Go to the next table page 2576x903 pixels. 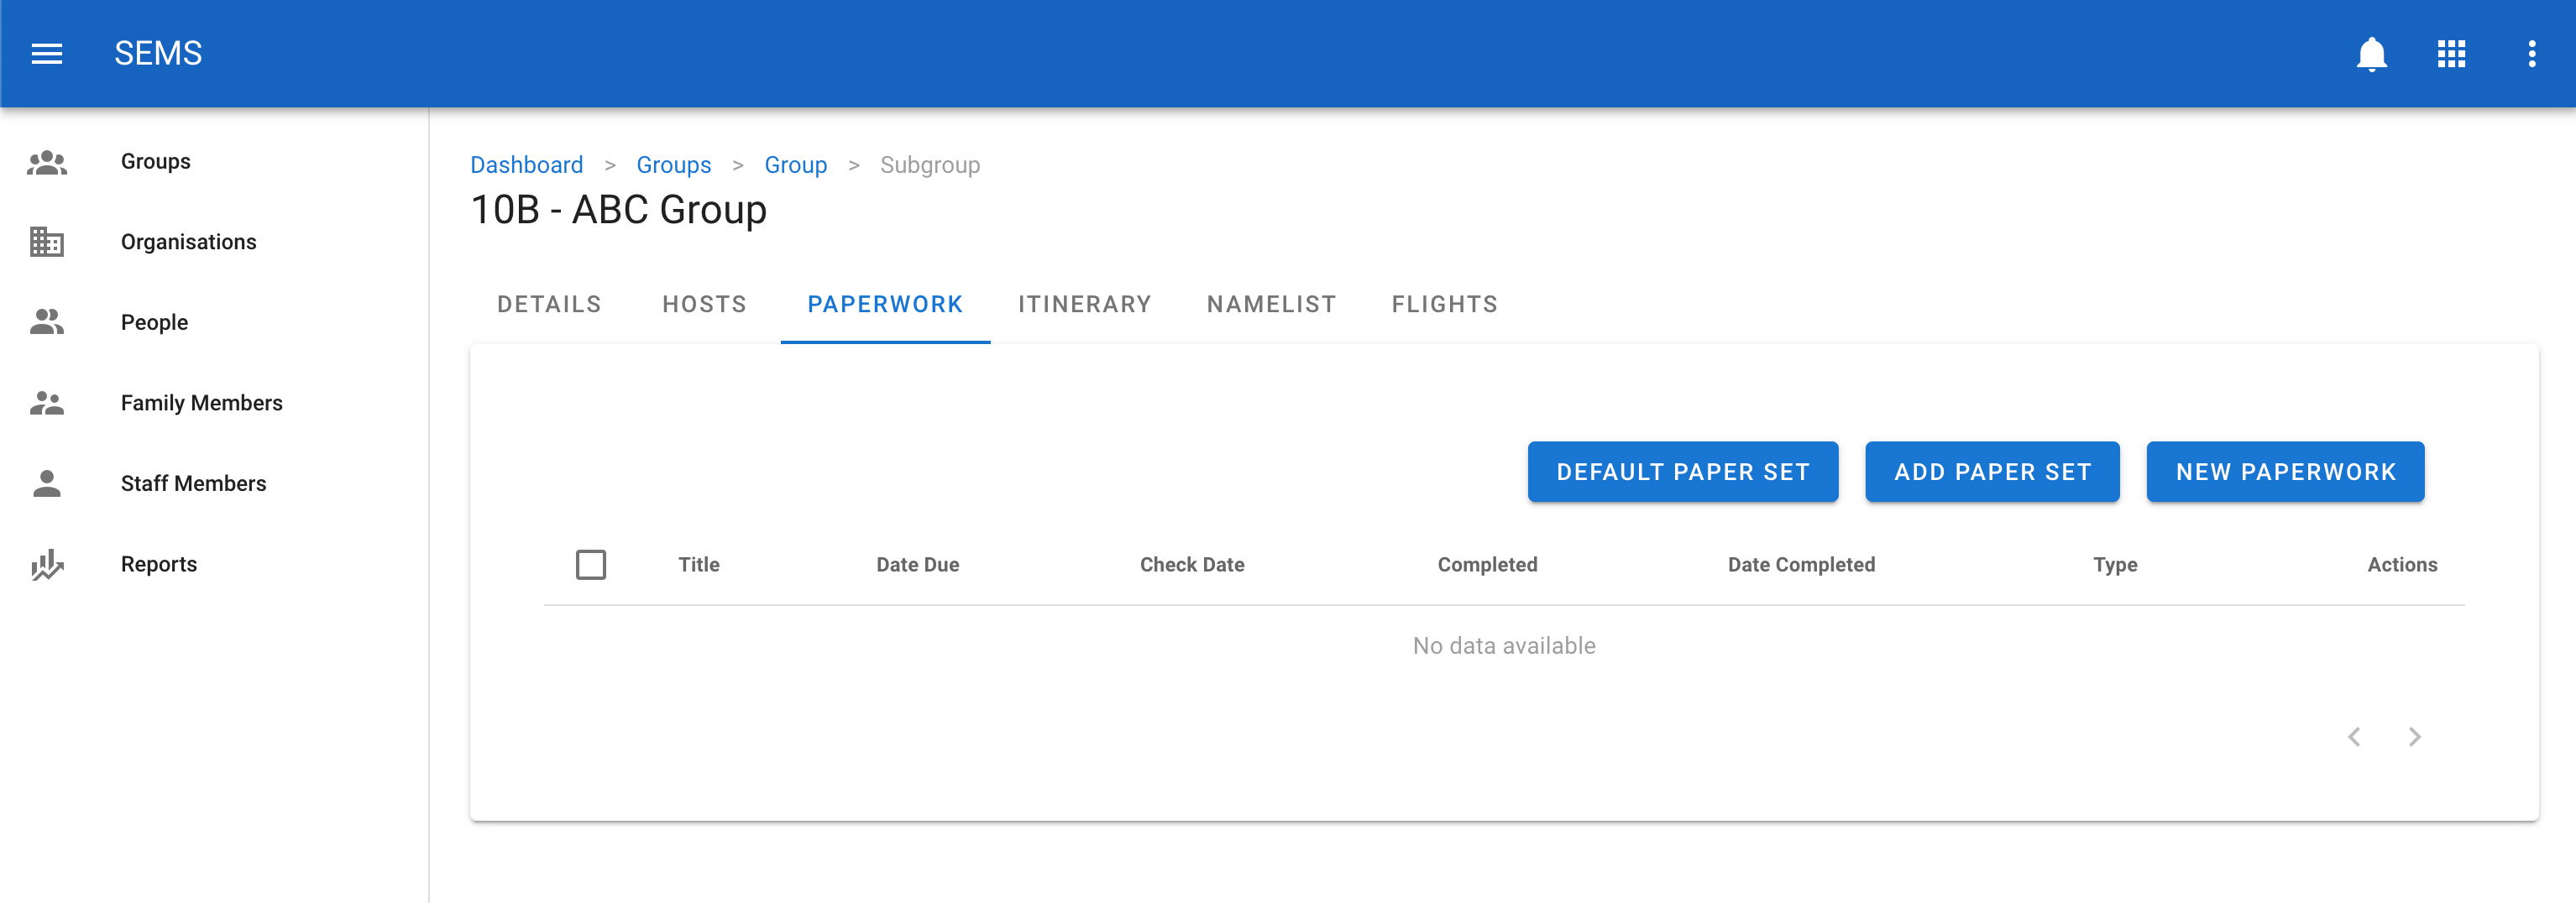pos(2414,737)
